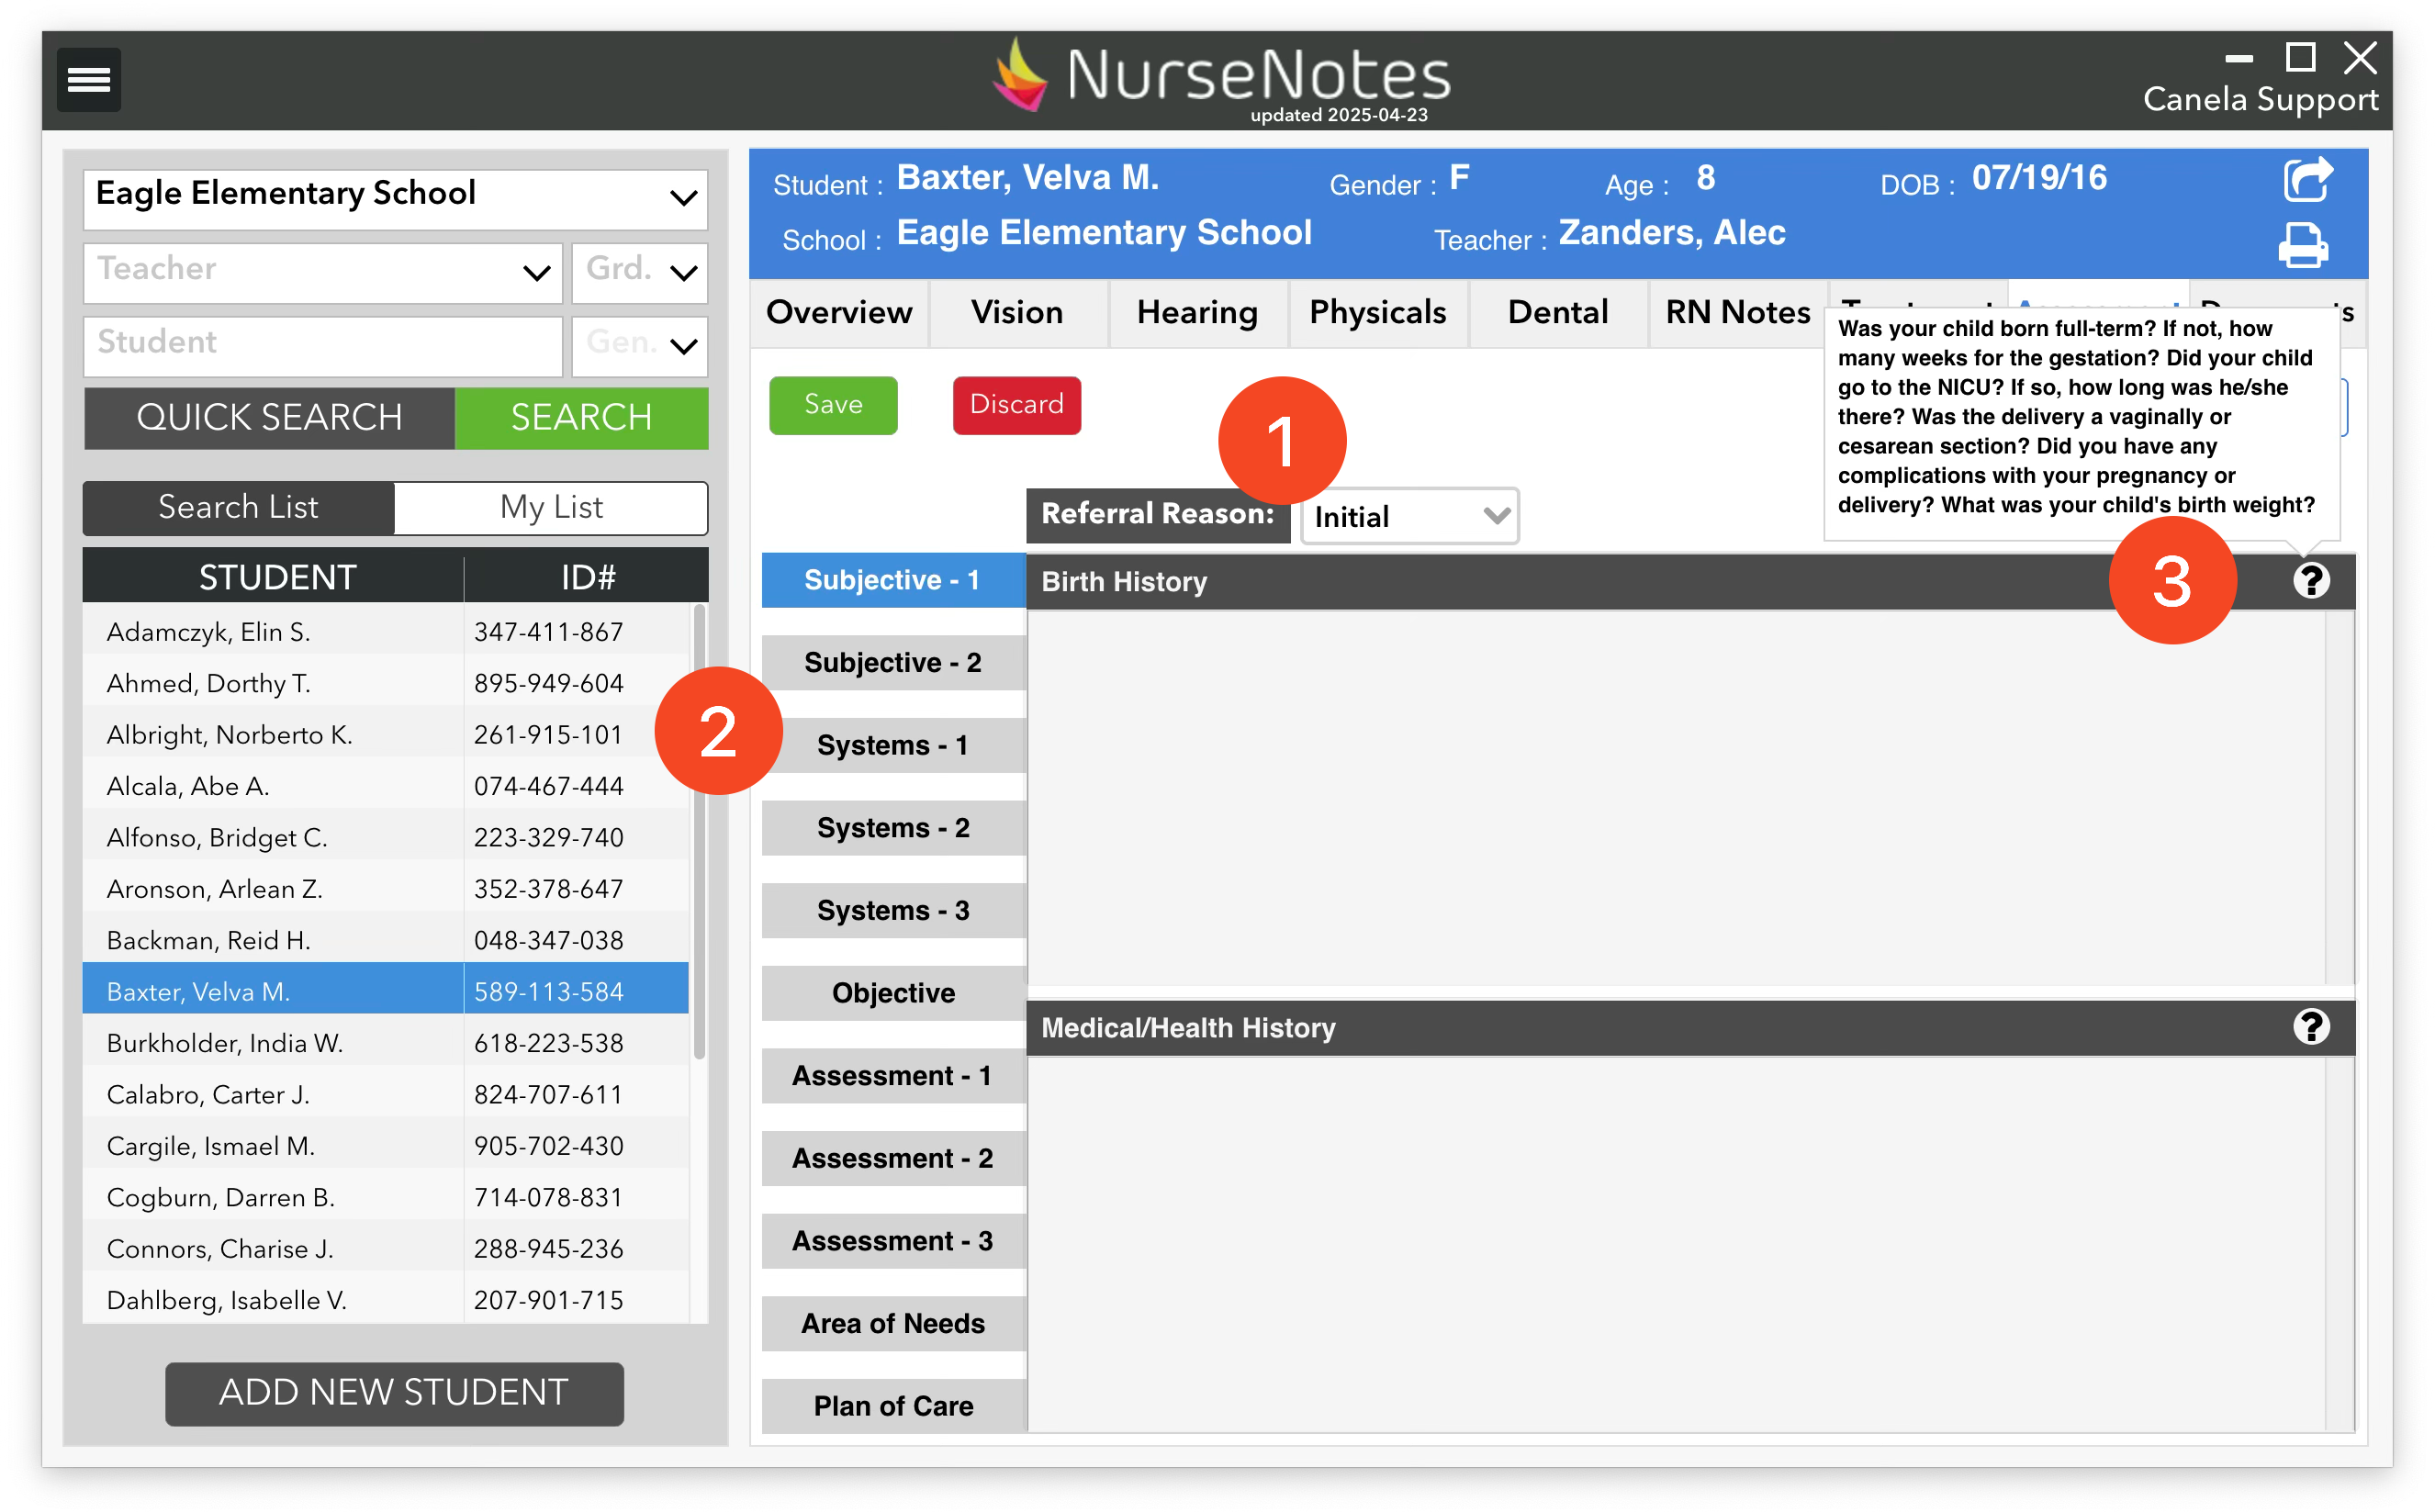2435x1512 pixels.
Task: Minimize the NurseNotes window
Action: [2239, 60]
